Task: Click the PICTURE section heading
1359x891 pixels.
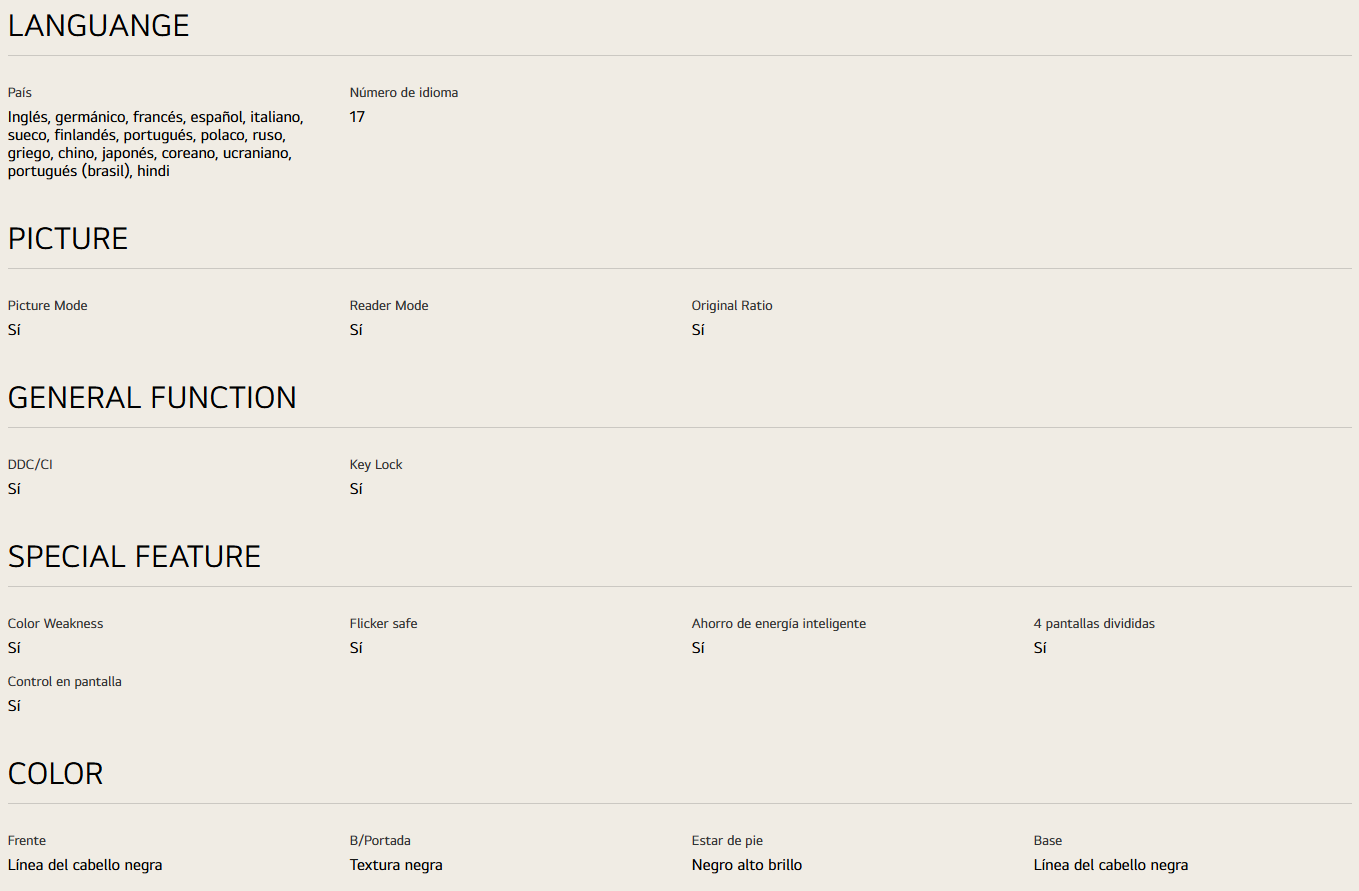Action: (x=68, y=239)
